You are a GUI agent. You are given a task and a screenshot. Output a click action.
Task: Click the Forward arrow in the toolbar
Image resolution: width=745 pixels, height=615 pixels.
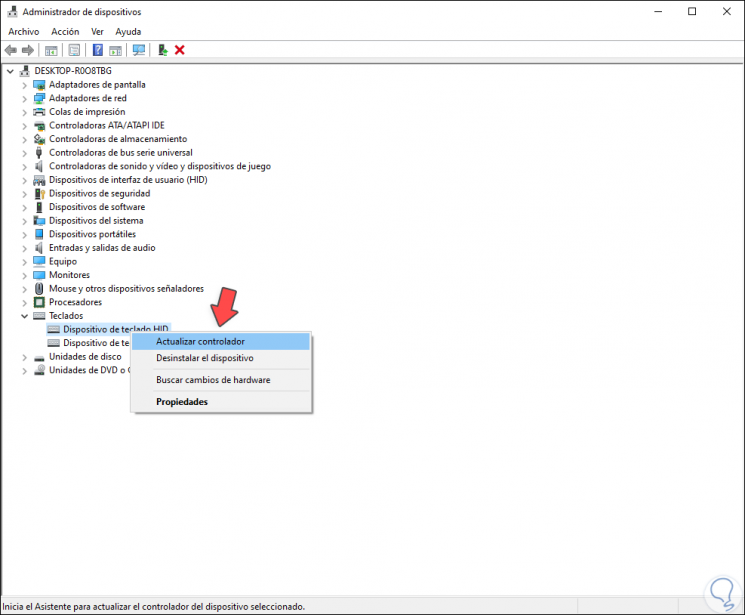(x=28, y=50)
